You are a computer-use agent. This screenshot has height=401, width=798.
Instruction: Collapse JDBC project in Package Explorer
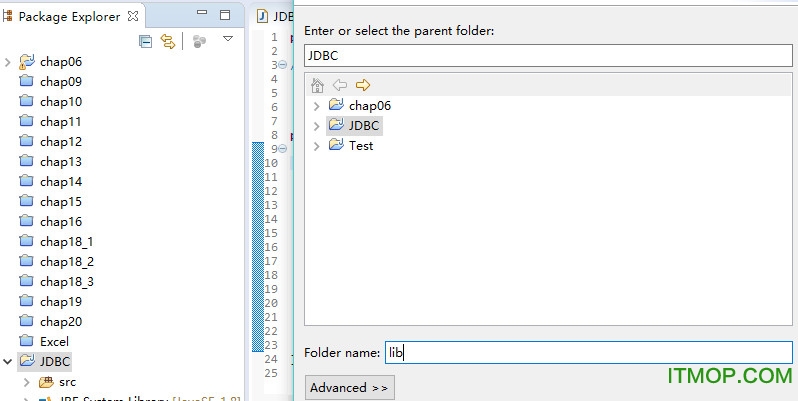click(7, 362)
